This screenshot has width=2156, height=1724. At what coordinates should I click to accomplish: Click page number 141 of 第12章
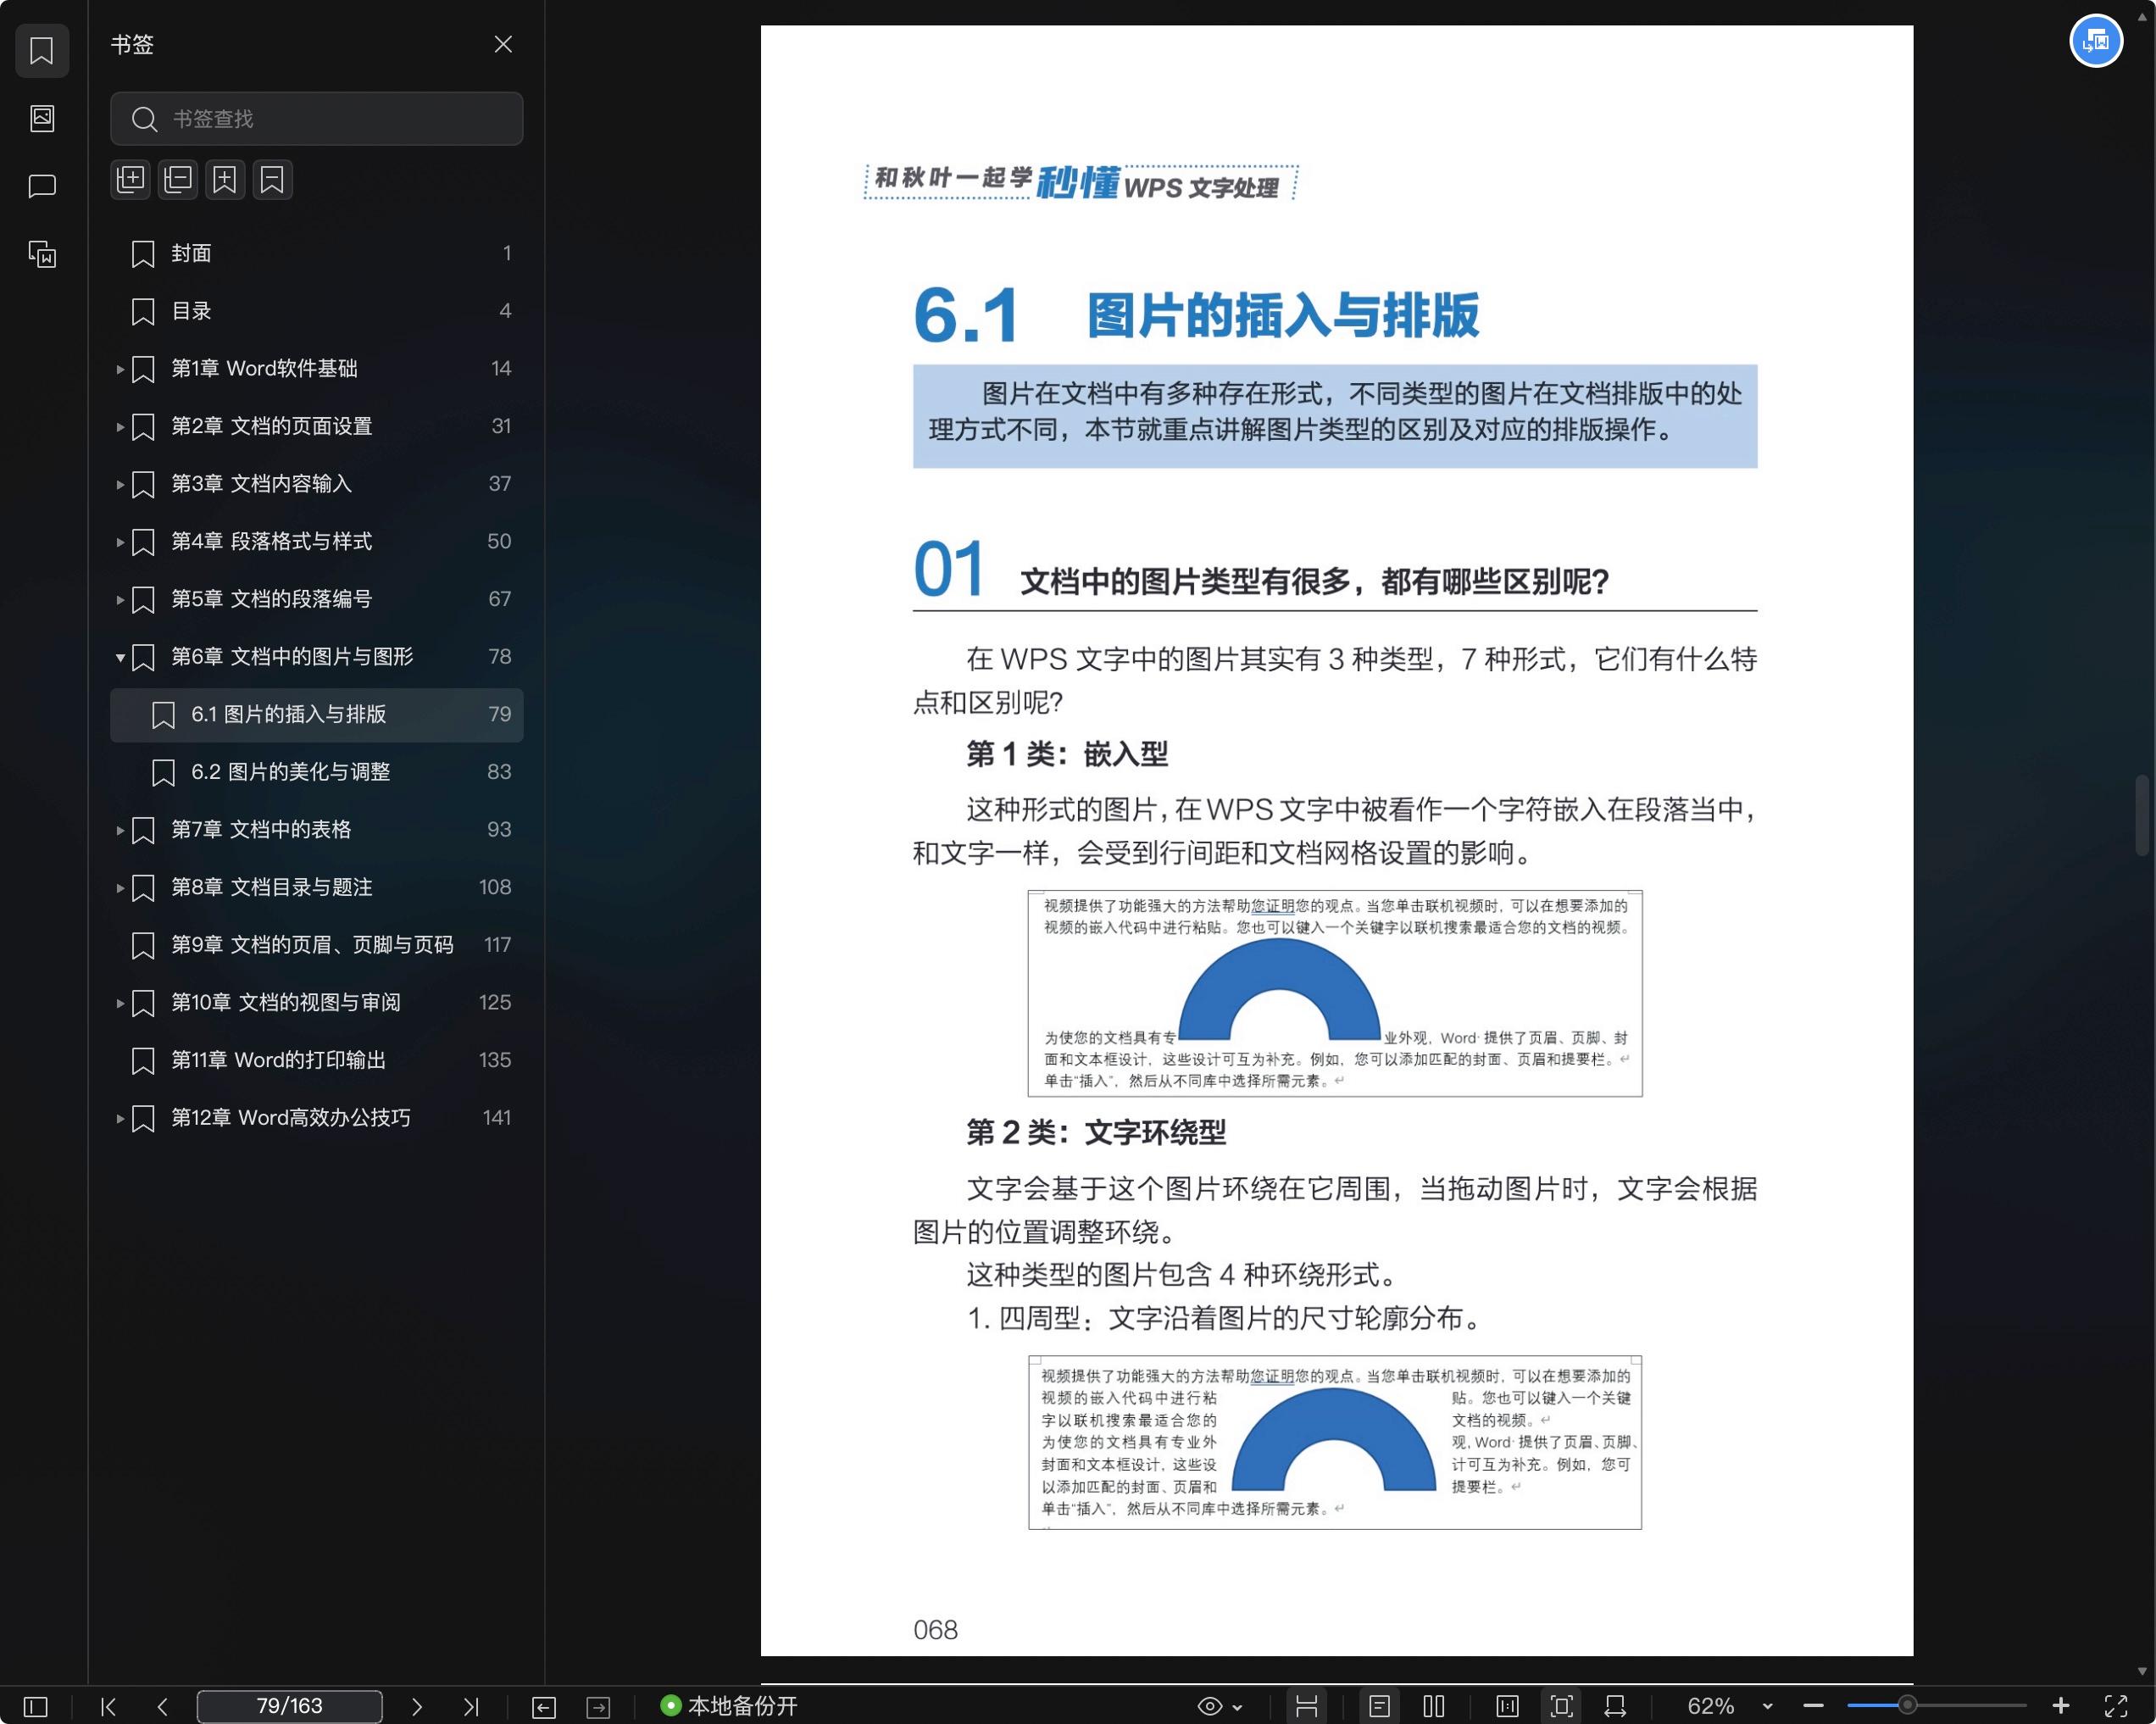[x=496, y=1118]
